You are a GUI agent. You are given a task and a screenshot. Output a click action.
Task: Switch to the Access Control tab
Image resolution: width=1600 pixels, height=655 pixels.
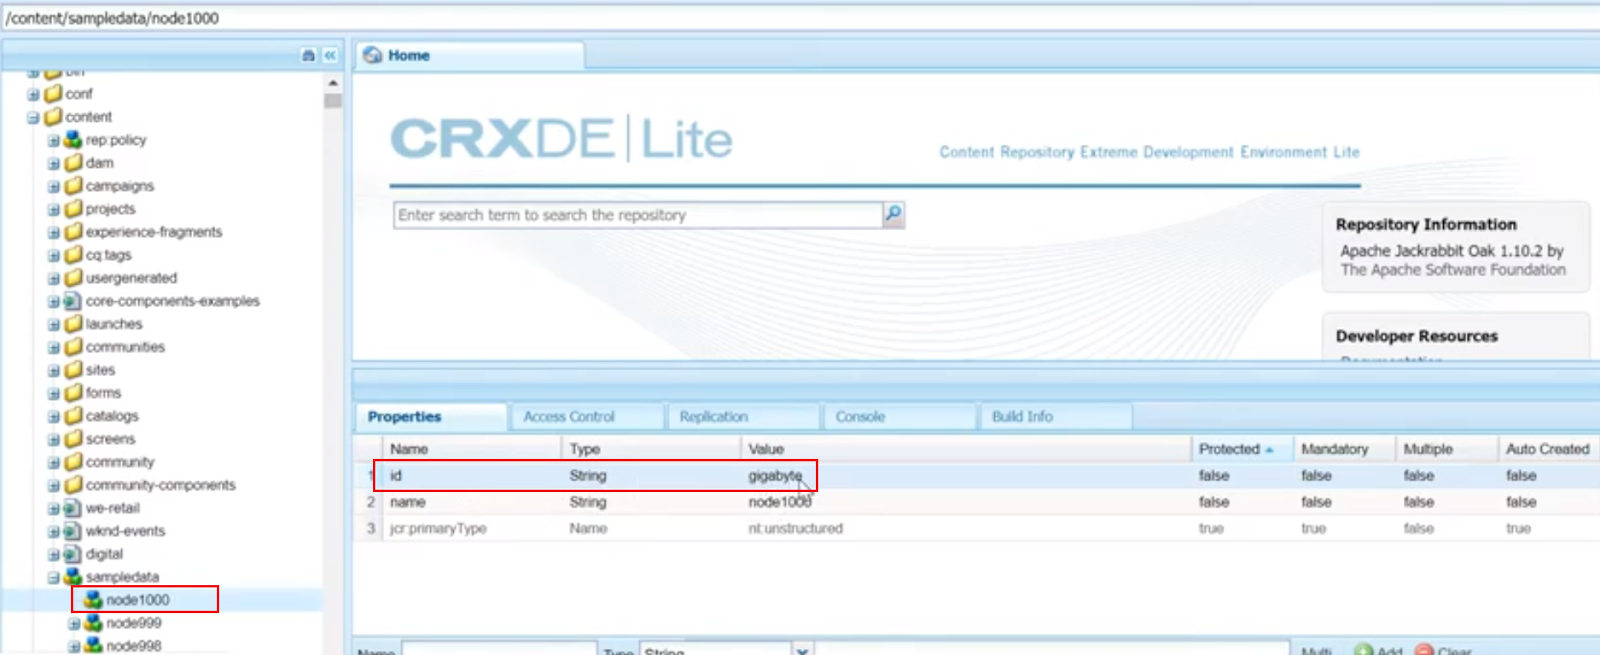coord(587,416)
